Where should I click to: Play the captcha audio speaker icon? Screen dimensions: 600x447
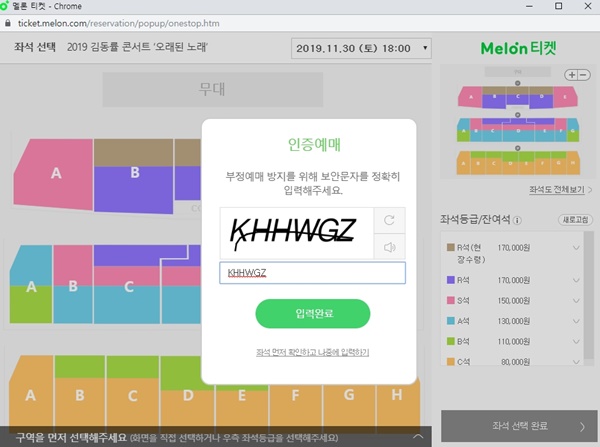[388, 246]
